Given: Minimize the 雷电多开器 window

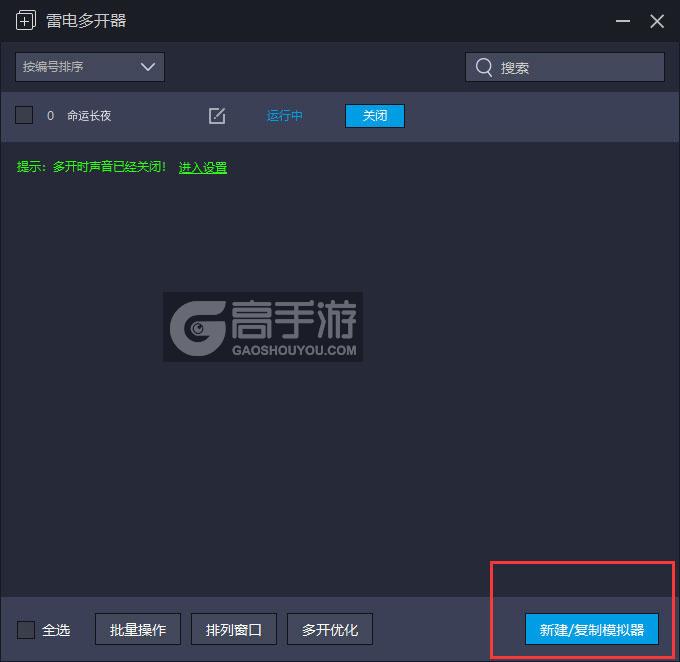Looking at the screenshot, I should (622, 21).
